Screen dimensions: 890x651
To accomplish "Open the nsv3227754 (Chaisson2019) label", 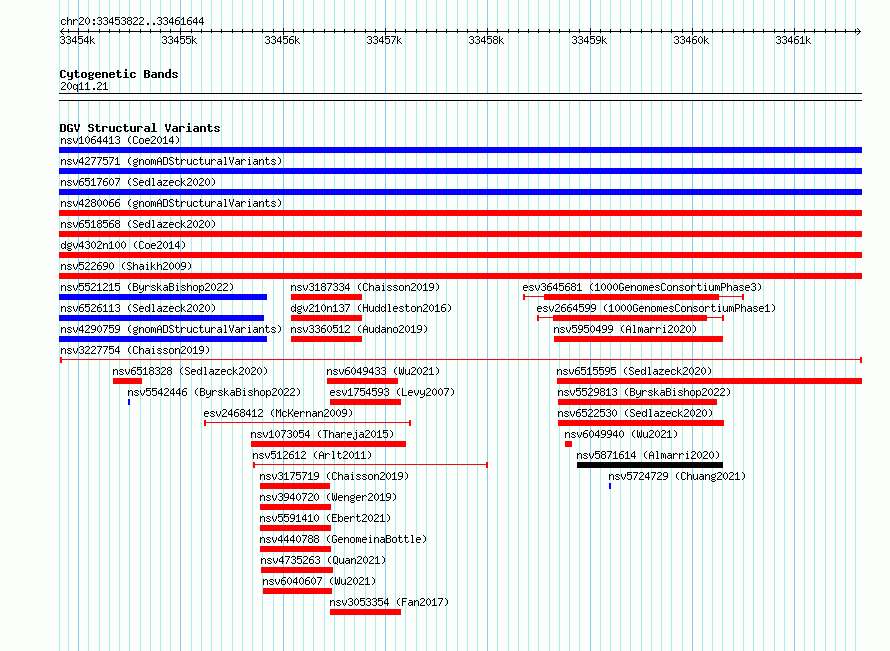I will click(x=135, y=350).
